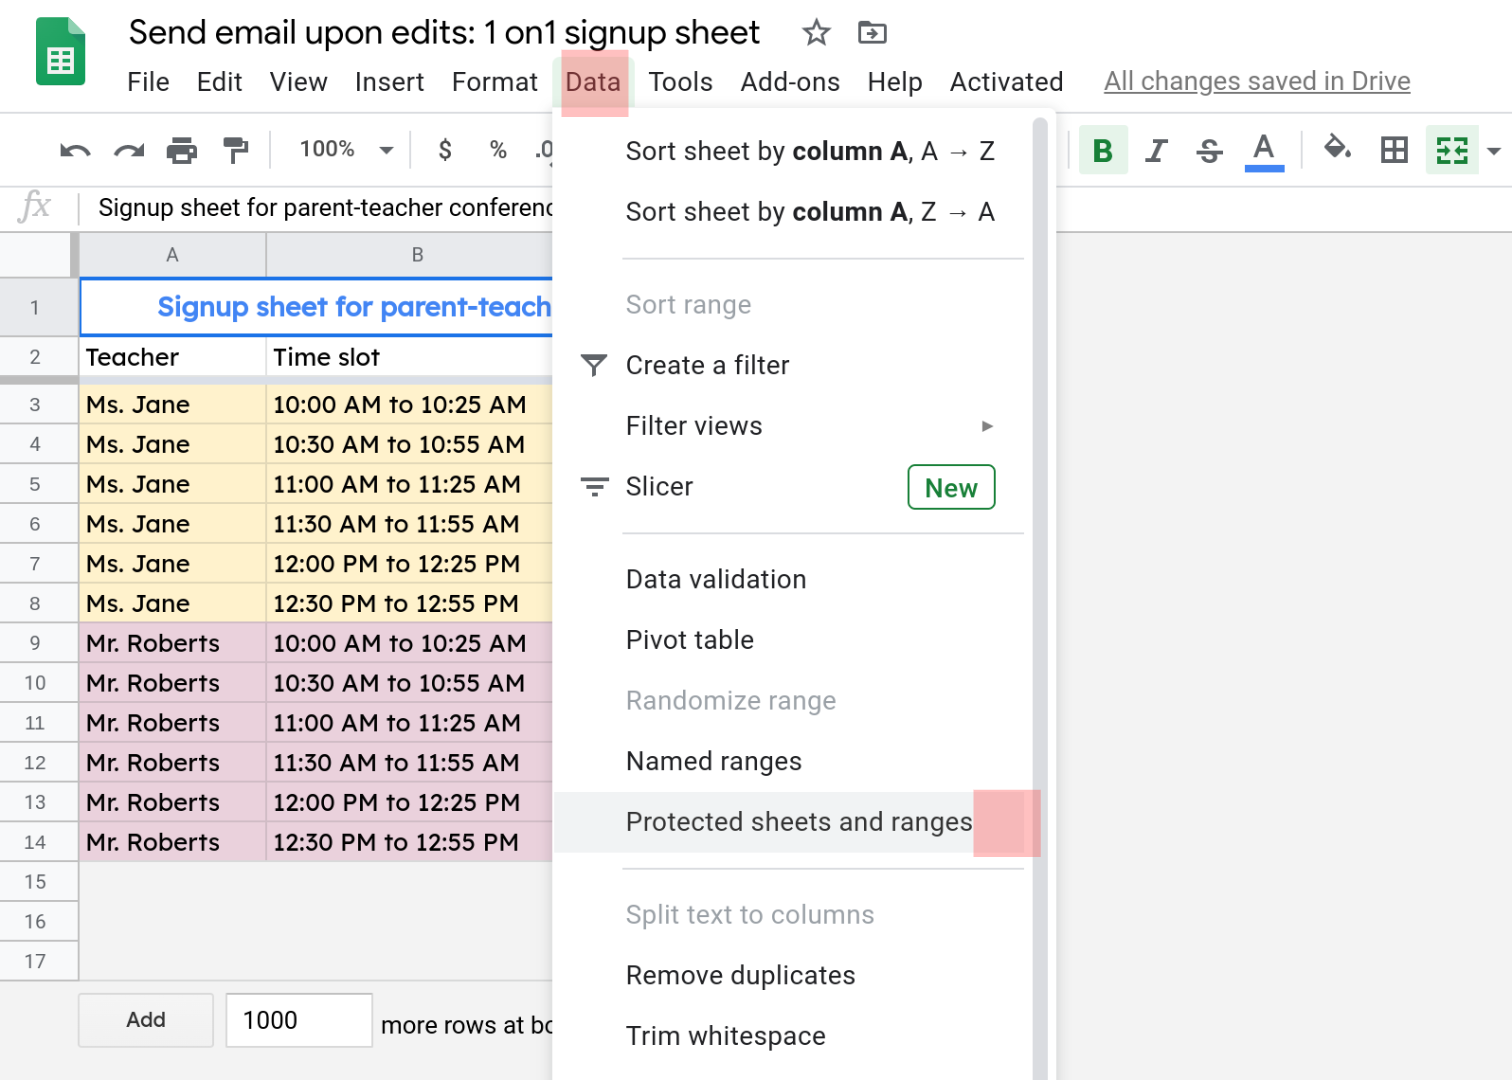Viewport: 1512px width, 1080px height.
Task: Star this spreadsheet
Action: 816,33
